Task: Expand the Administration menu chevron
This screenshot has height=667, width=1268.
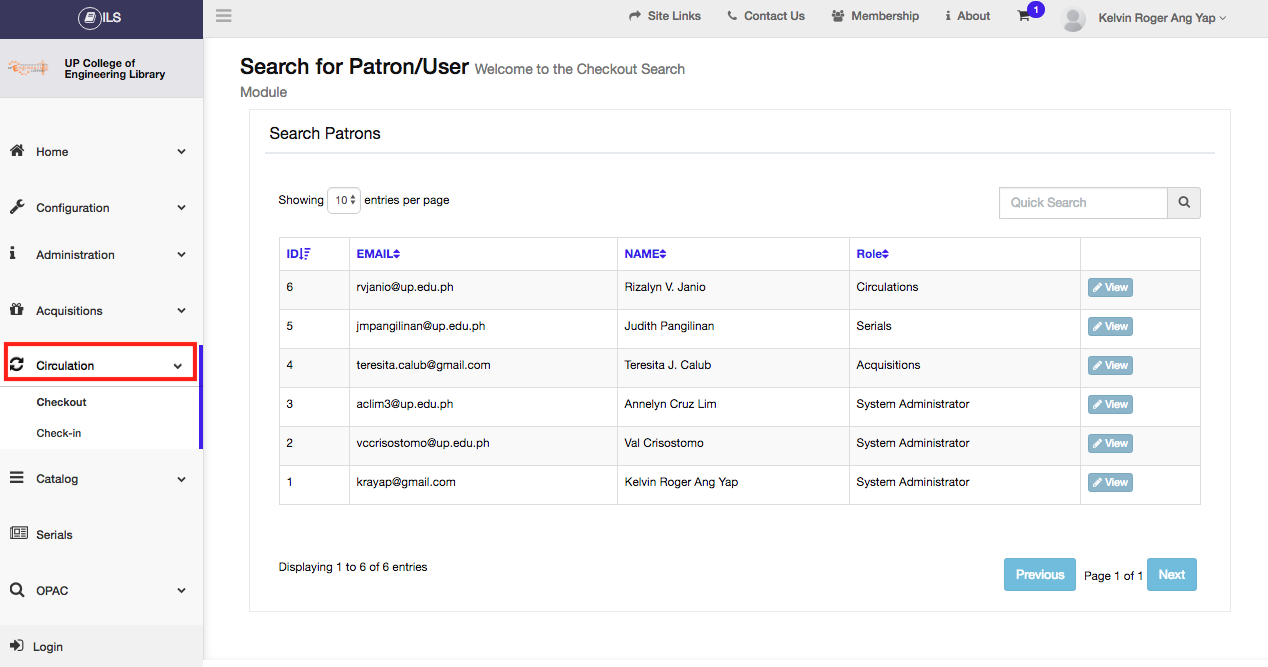Action: tap(181, 255)
